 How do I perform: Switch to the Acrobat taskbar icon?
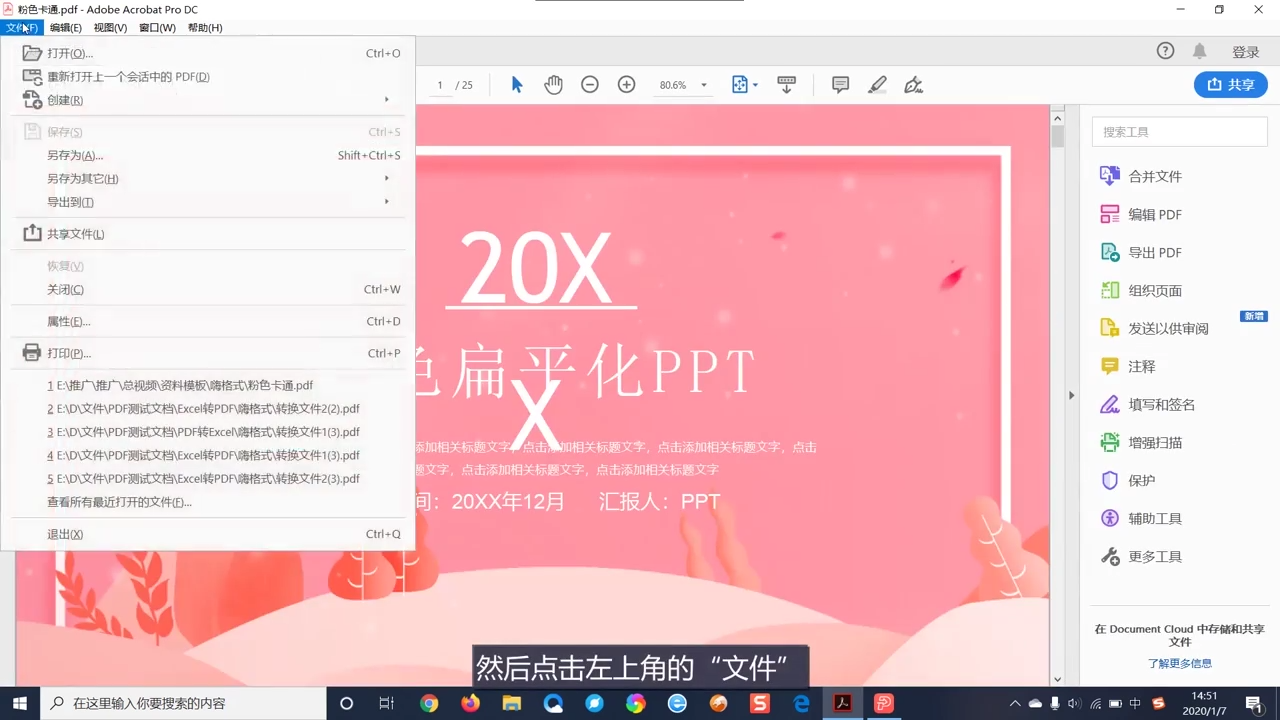point(843,703)
